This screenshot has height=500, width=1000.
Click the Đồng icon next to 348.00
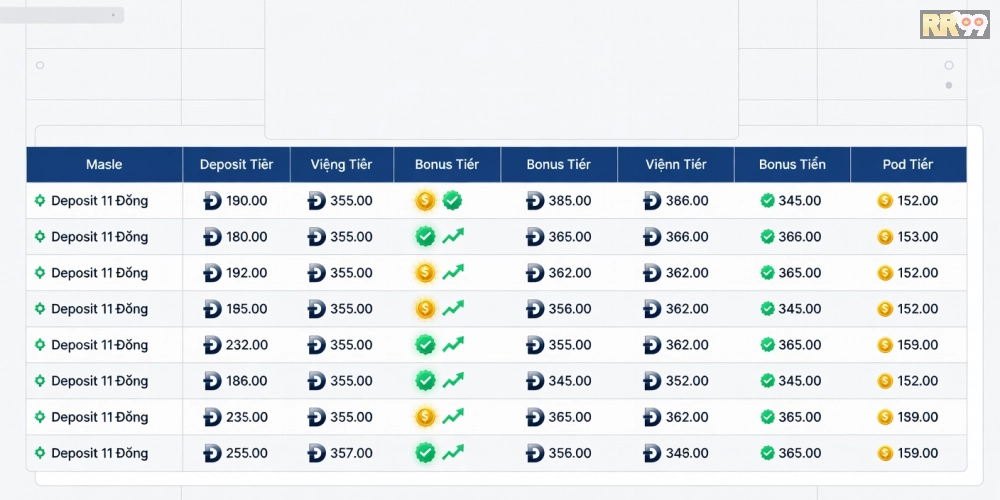coord(652,453)
